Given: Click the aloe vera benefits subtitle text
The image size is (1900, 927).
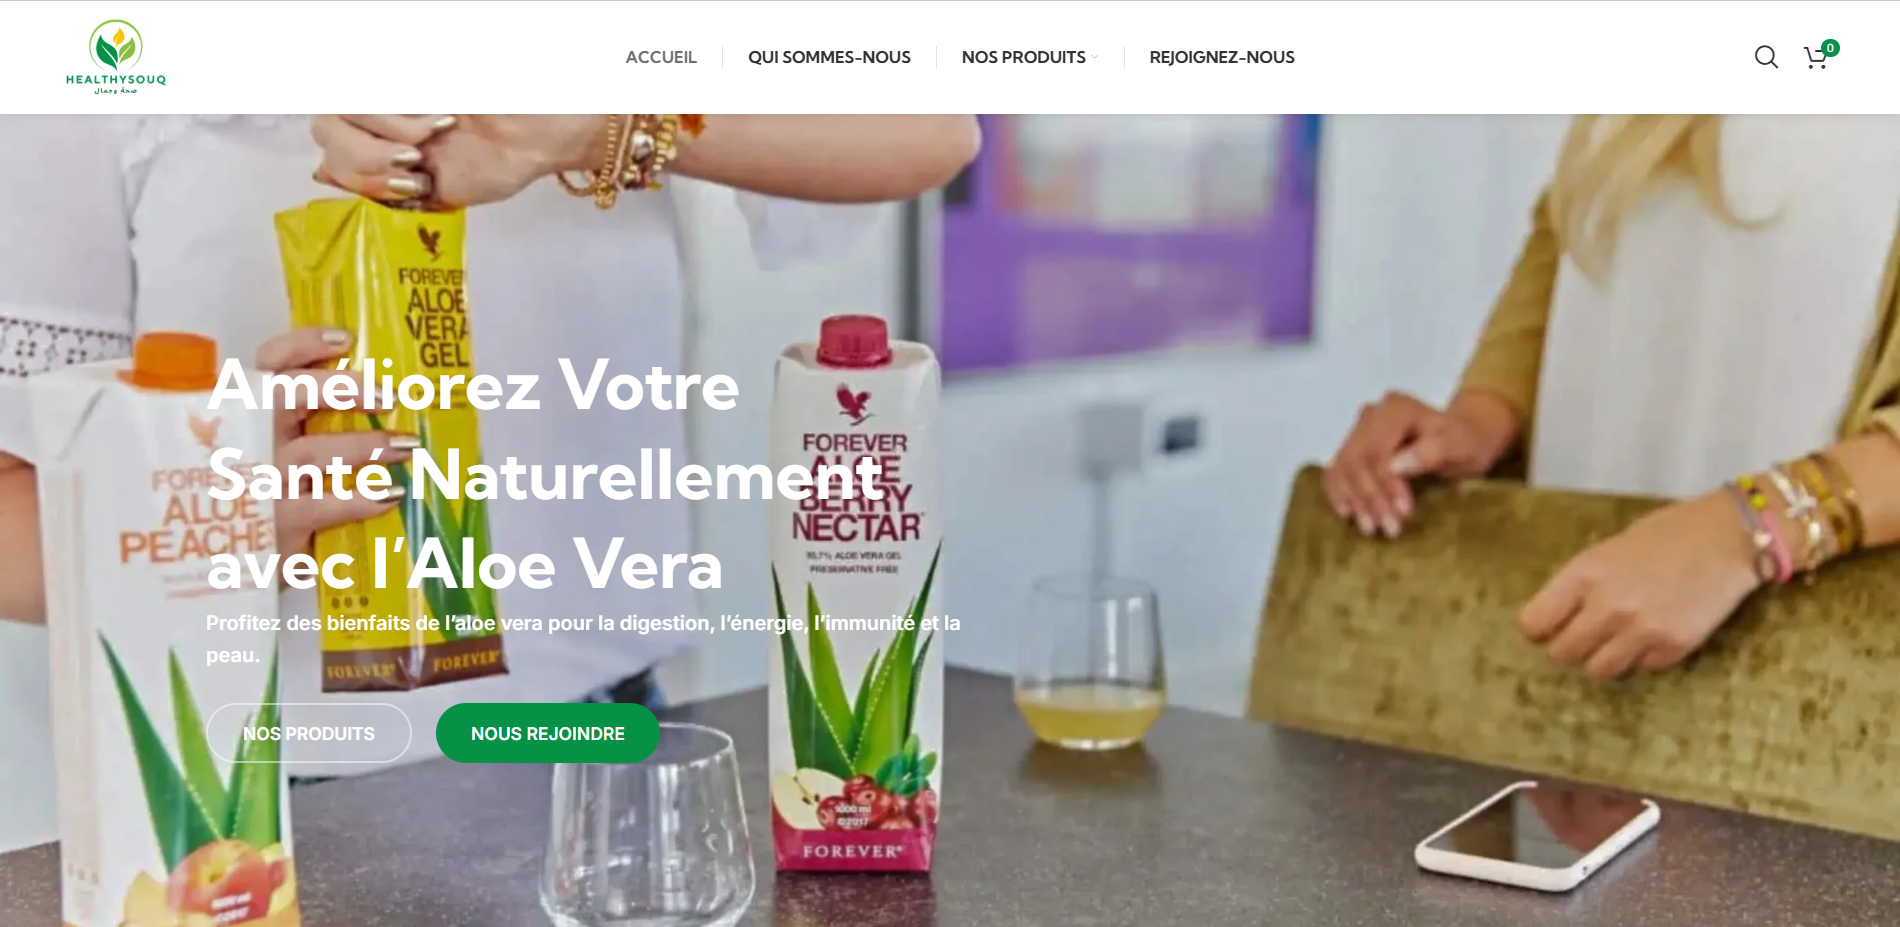Looking at the screenshot, I should (583, 639).
